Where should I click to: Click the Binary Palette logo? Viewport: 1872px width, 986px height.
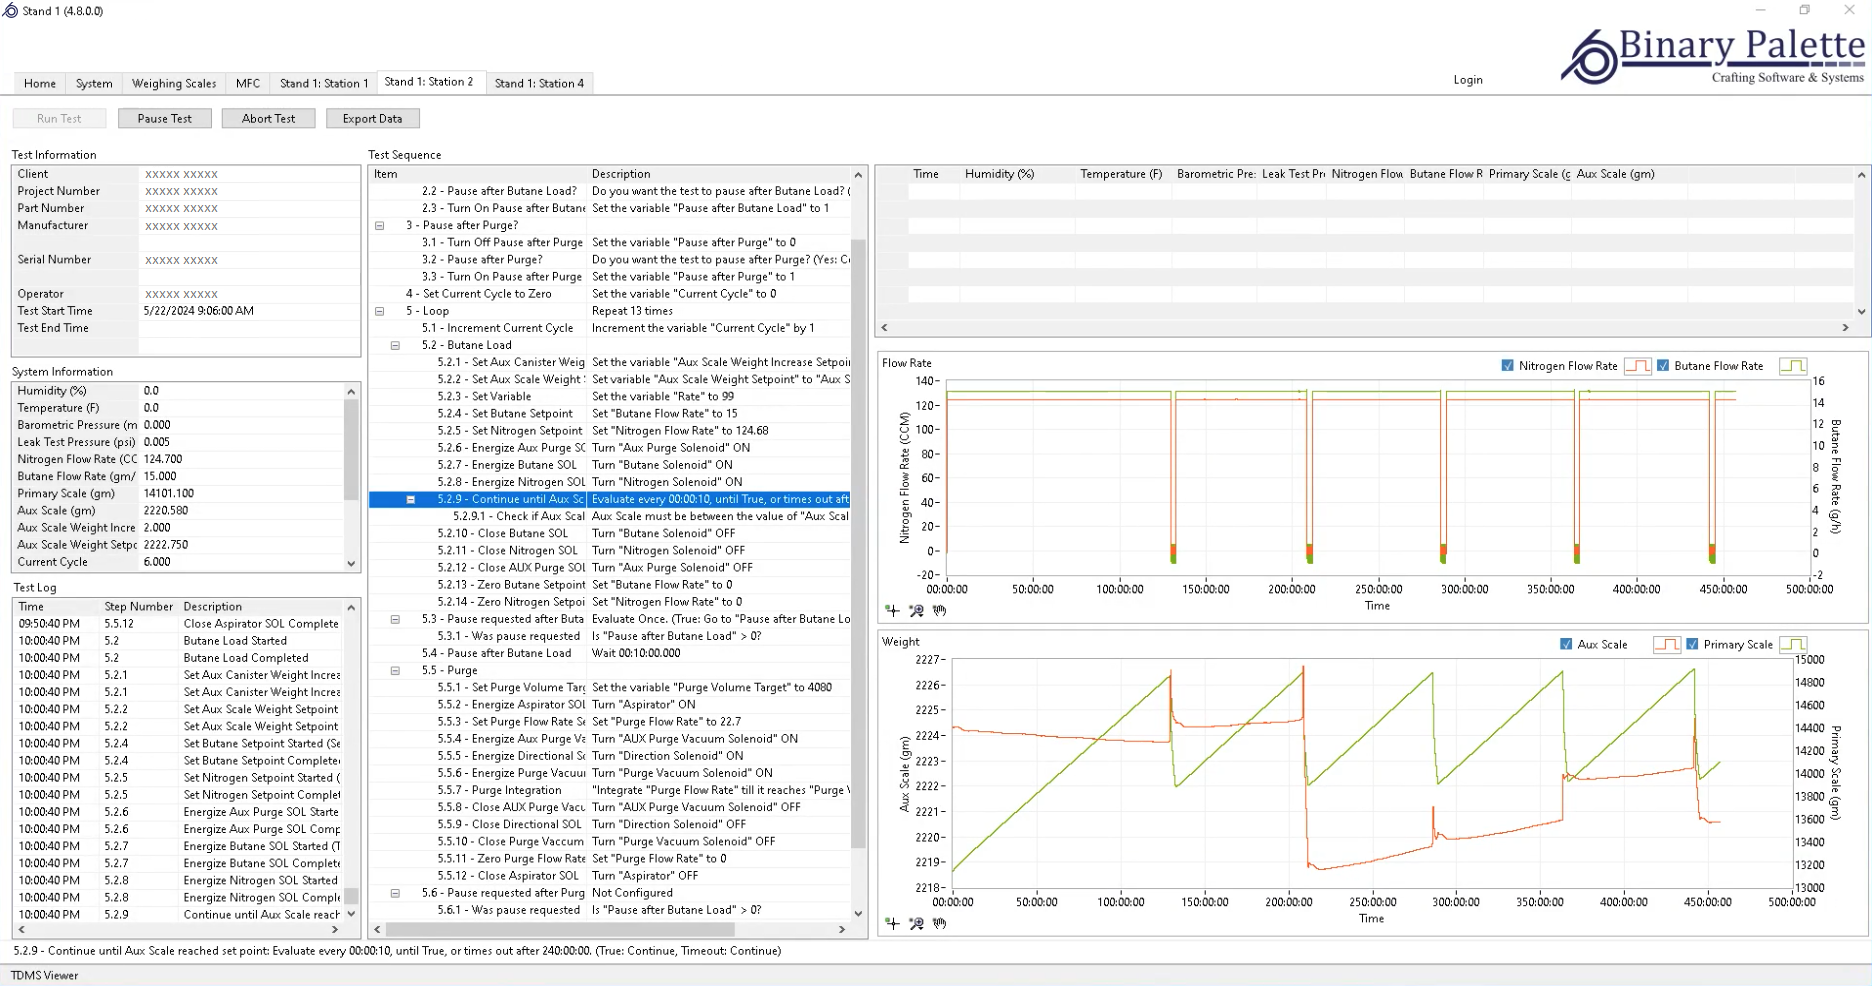coord(1712,56)
